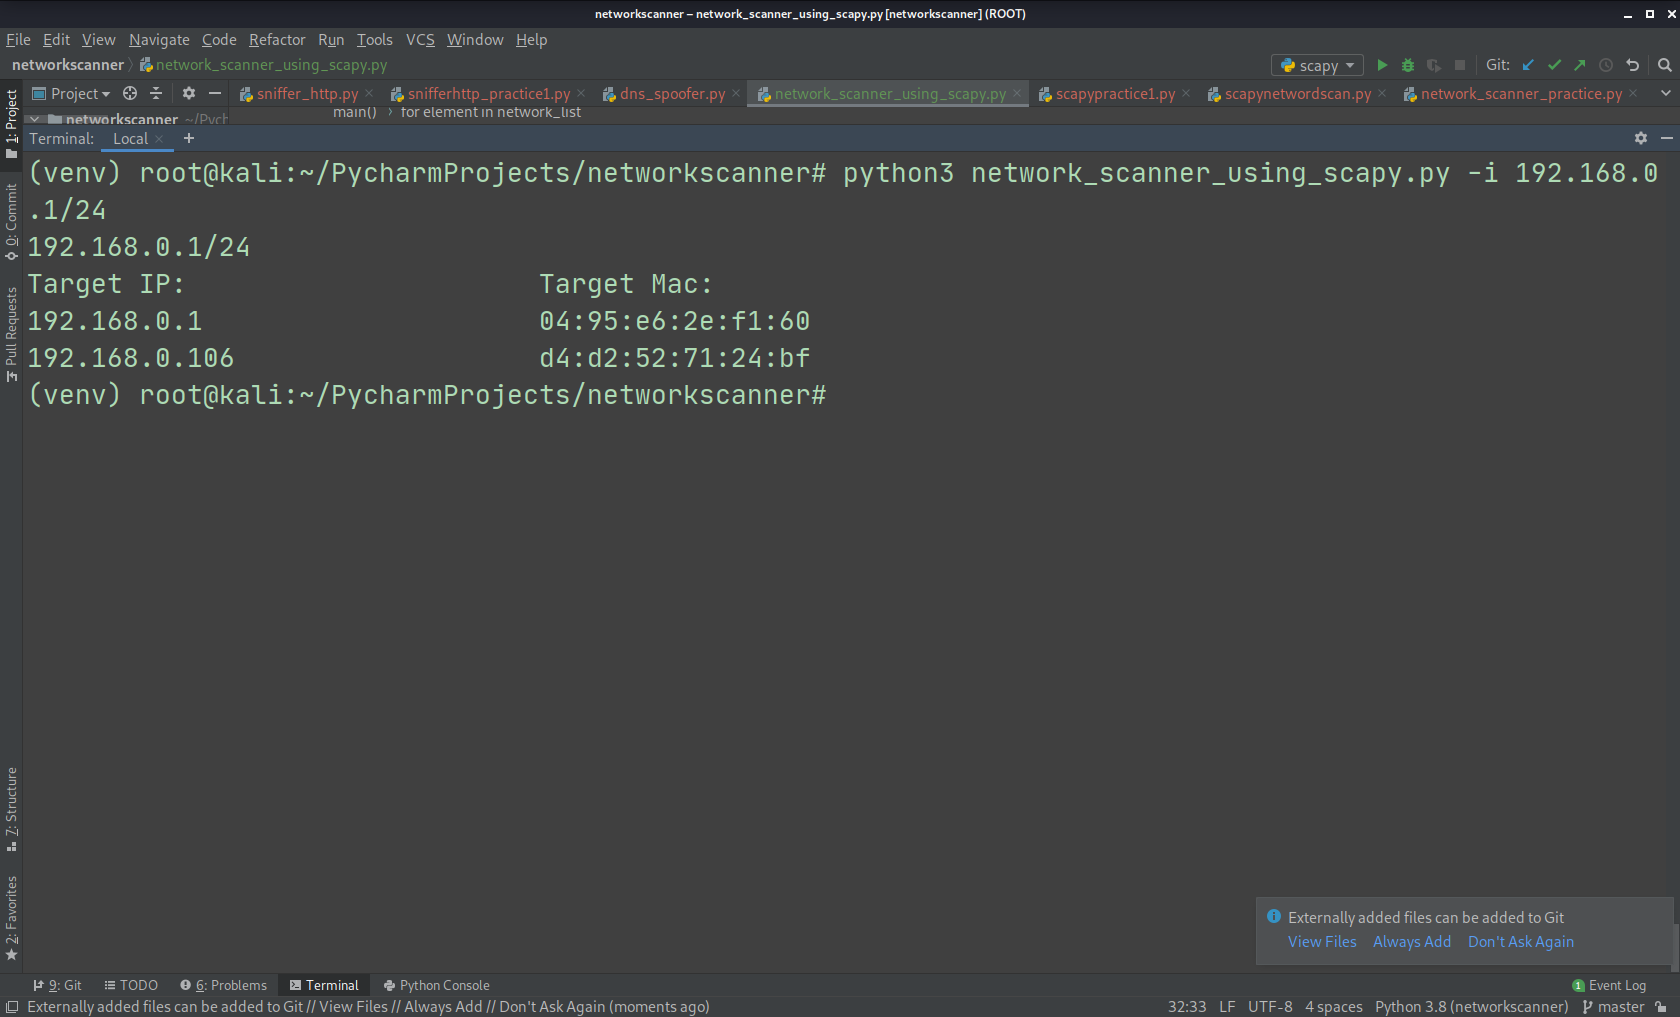Viewport: 1680px width, 1017px height.
Task: Toggle the 1: Project side panel
Action: click(12, 124)
